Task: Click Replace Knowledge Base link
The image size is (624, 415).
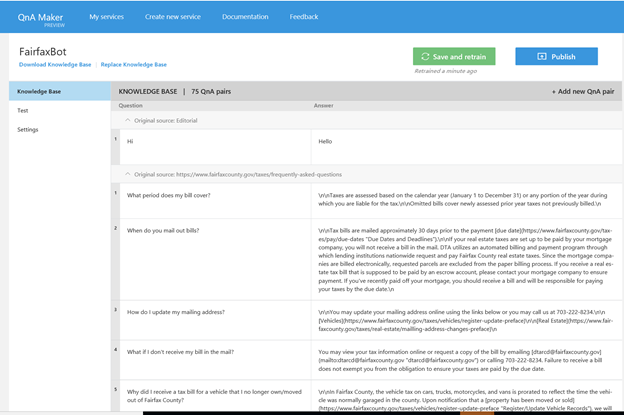Action: 134,64
